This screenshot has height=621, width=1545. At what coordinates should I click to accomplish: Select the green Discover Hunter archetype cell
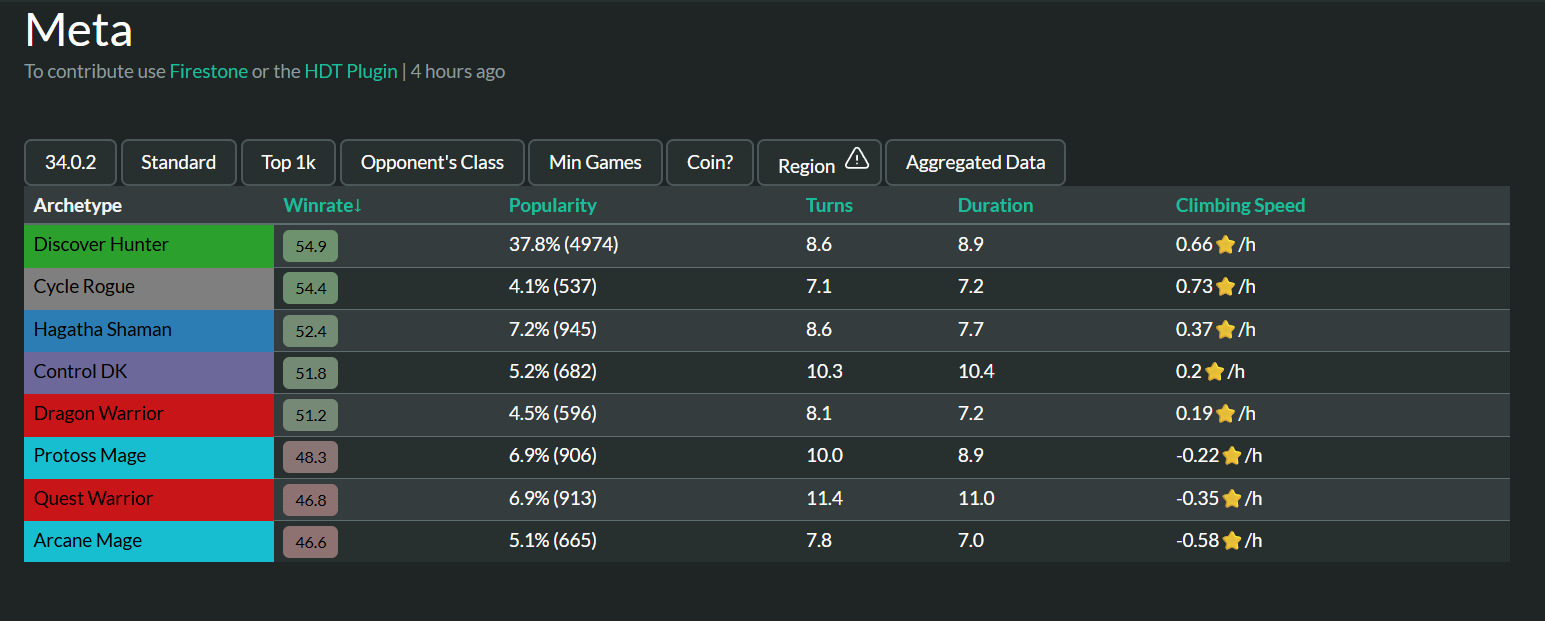coord(149,245)
